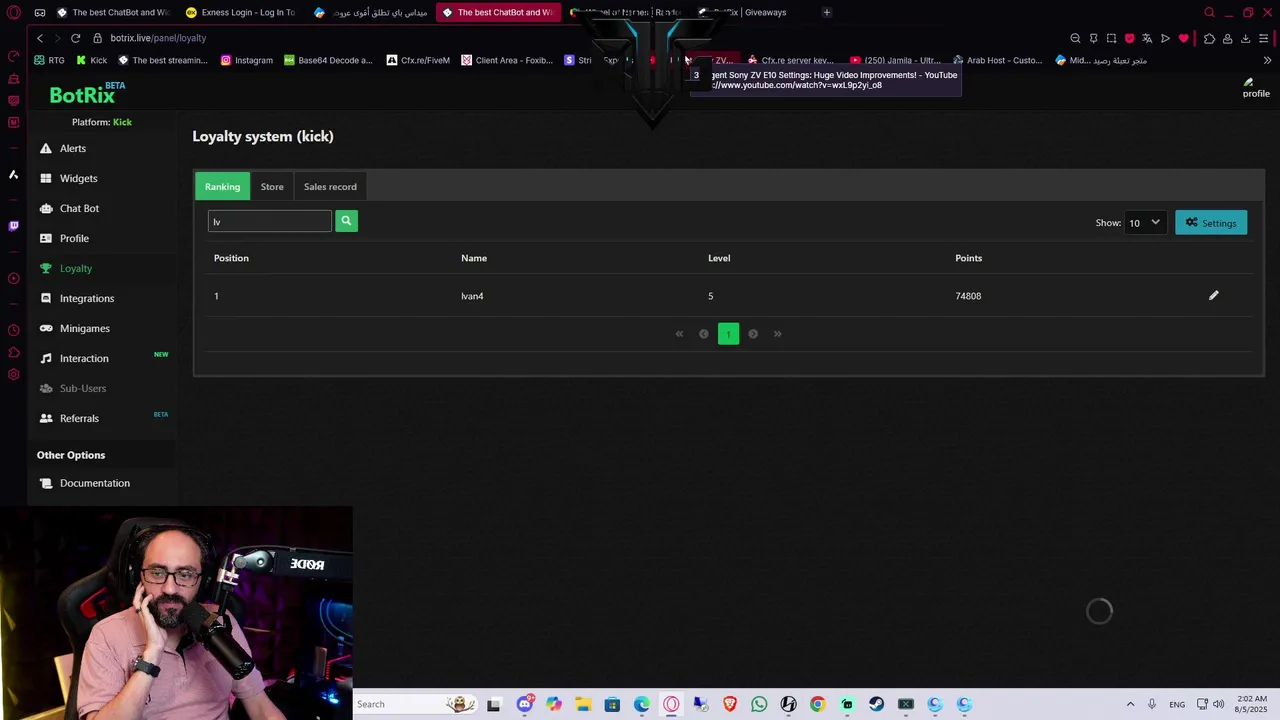Switch to the Ranking tab

tap(222, 186)
